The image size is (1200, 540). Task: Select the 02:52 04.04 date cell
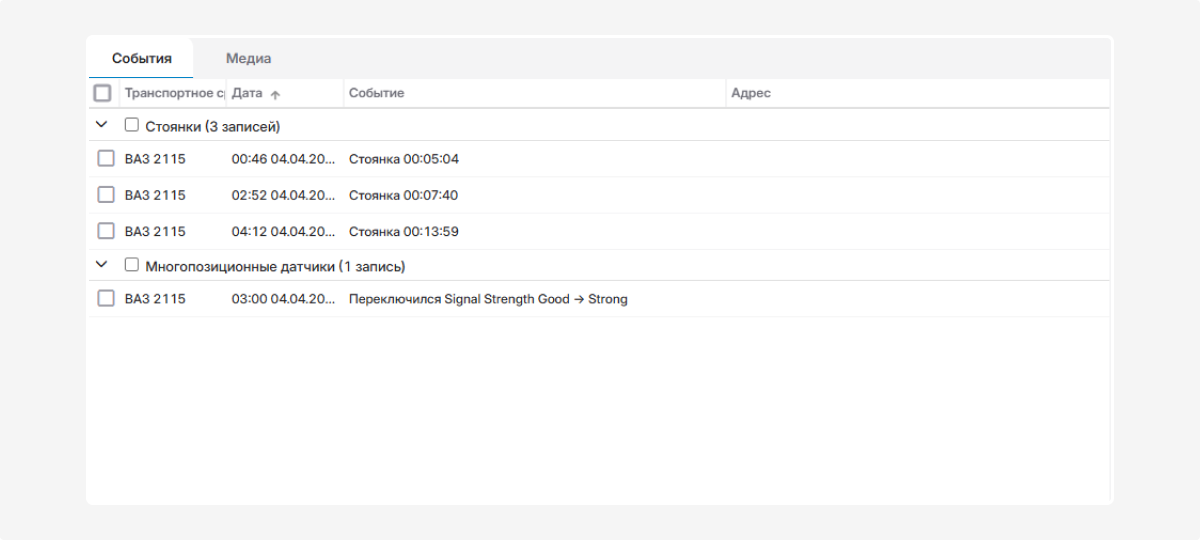[284, 195]
